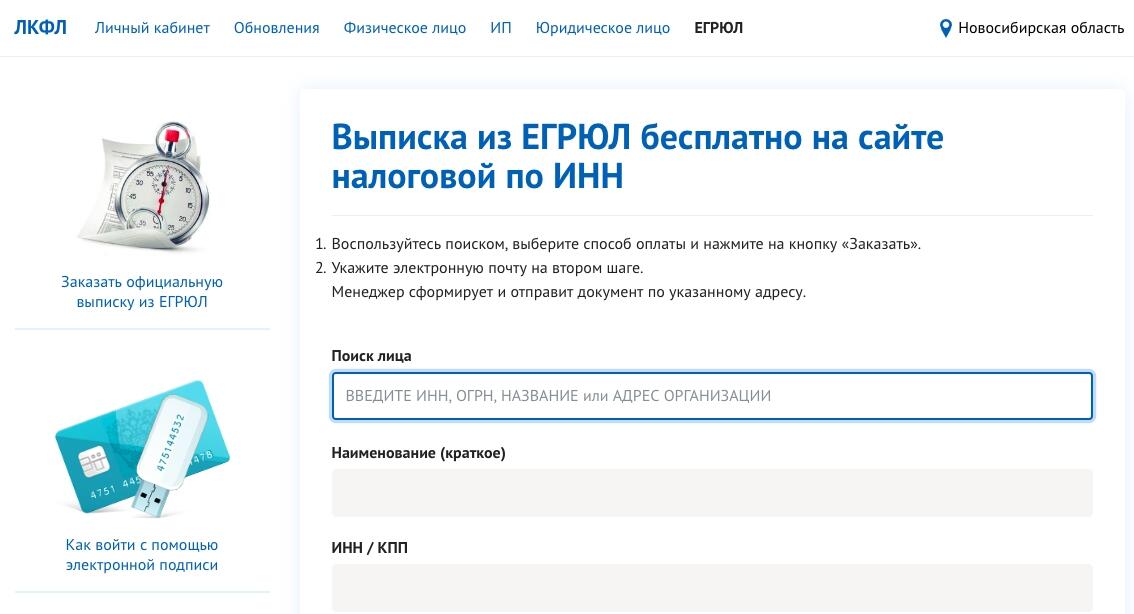Open the ИП navigation item
This screenshot has height=614, width=1134.
click(501, 28)
